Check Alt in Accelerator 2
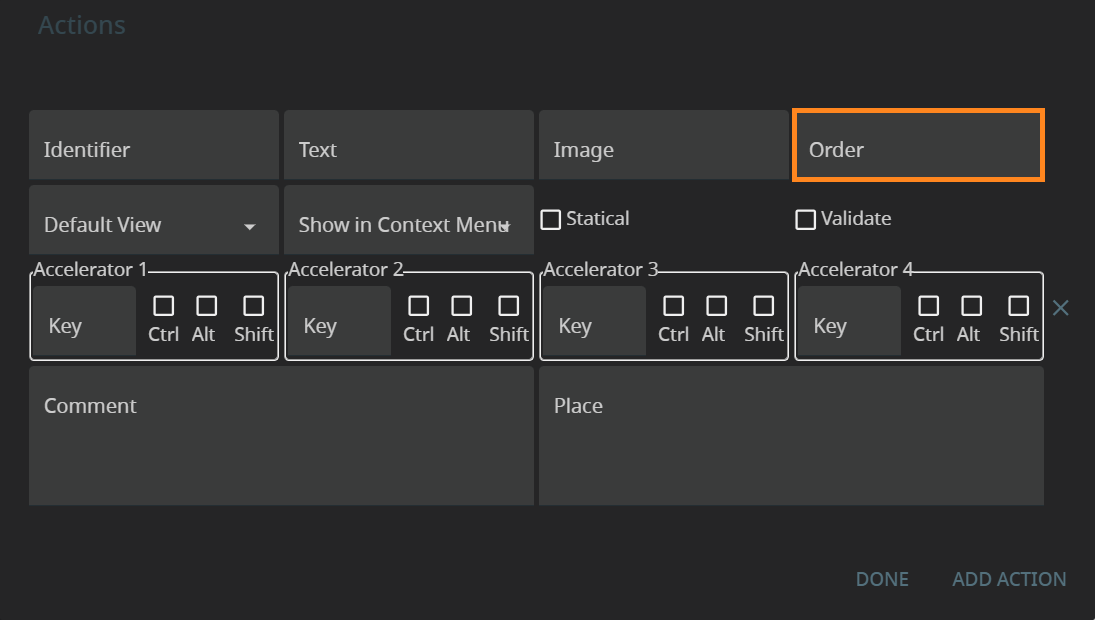 (x=461, y=306)
